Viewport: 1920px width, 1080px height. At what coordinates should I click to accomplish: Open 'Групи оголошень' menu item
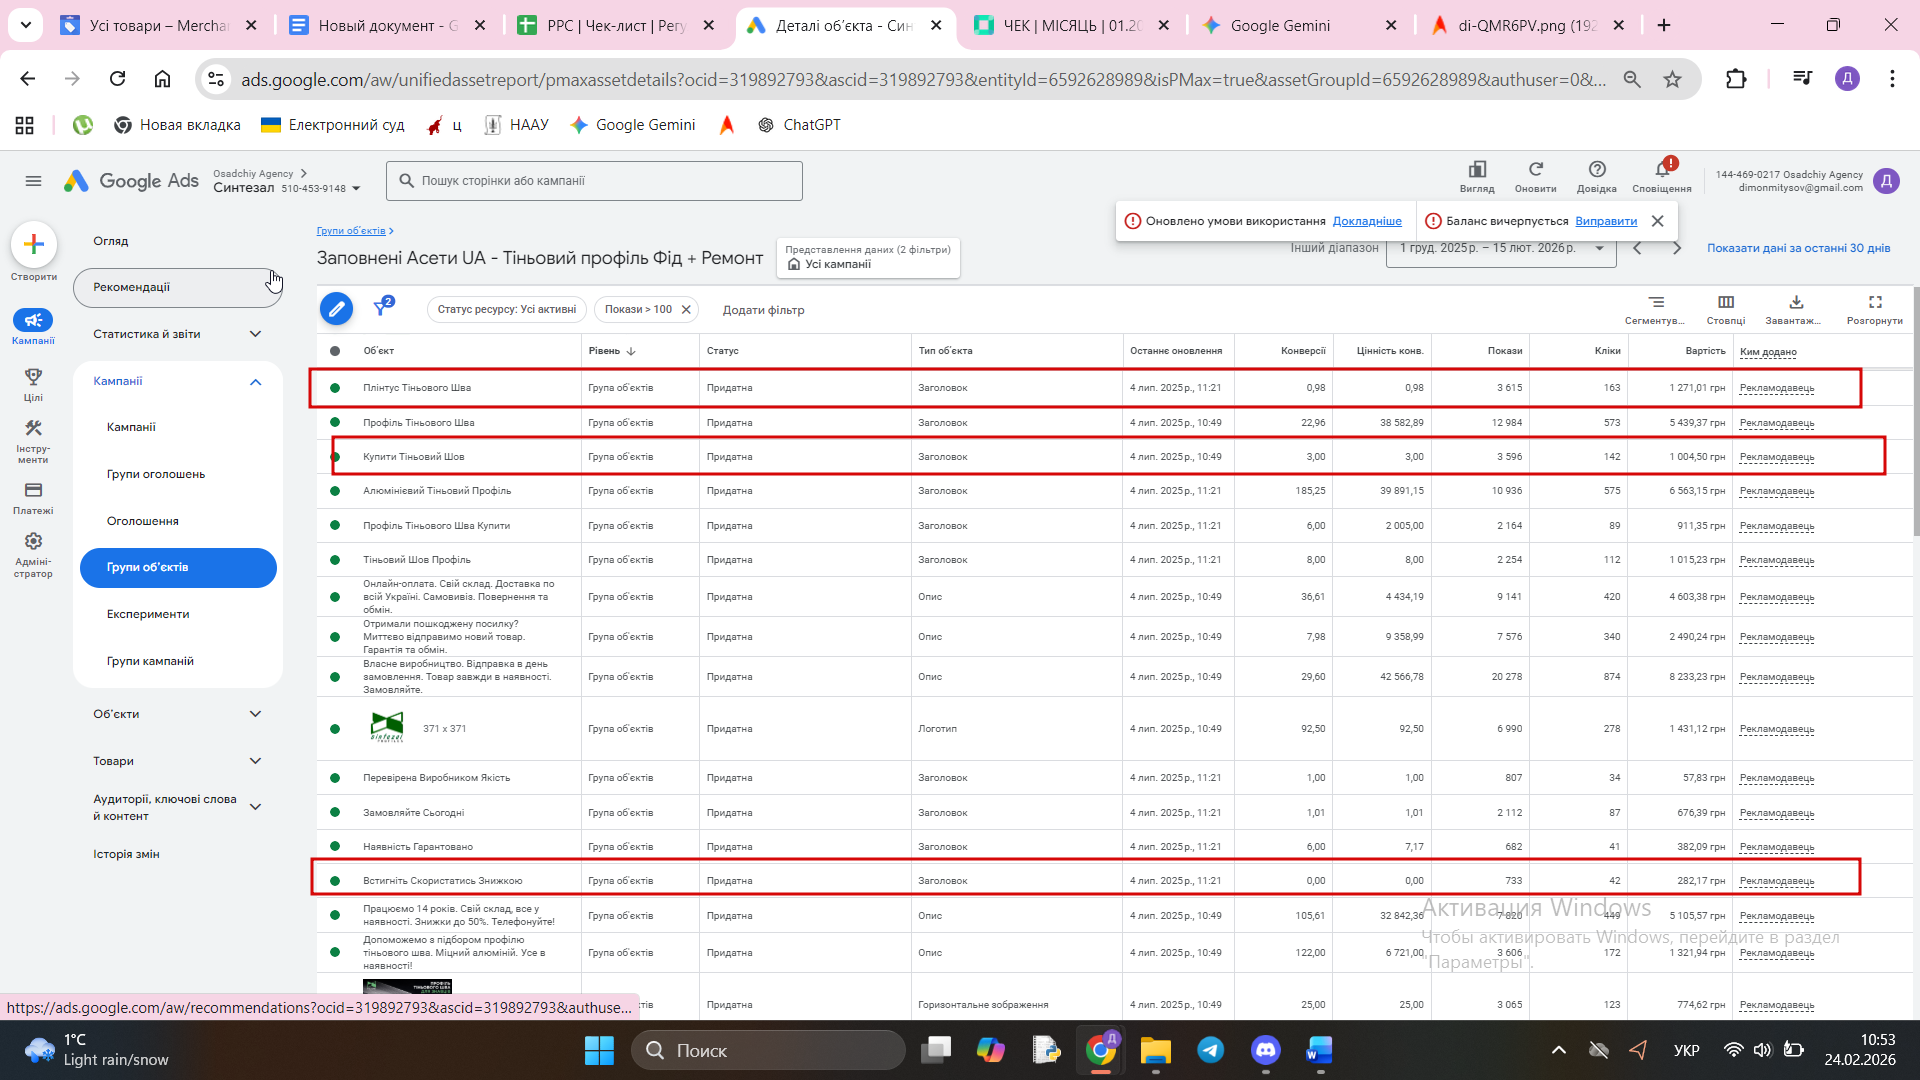[x=156, y=474]
